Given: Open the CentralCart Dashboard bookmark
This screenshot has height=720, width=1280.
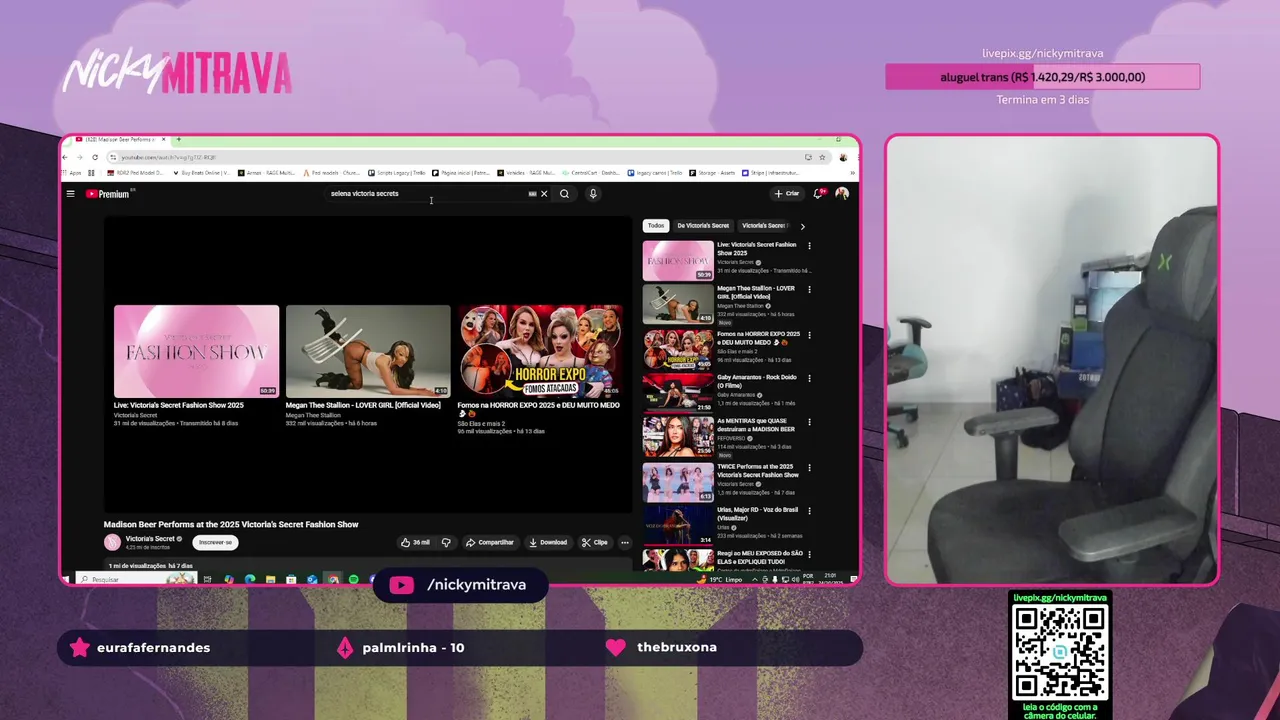Looking at the screenshot, I should pos(590,173).
